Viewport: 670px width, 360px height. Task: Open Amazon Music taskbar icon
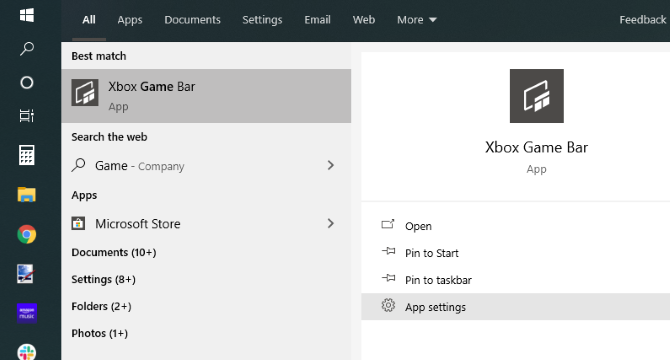(26, 313)
